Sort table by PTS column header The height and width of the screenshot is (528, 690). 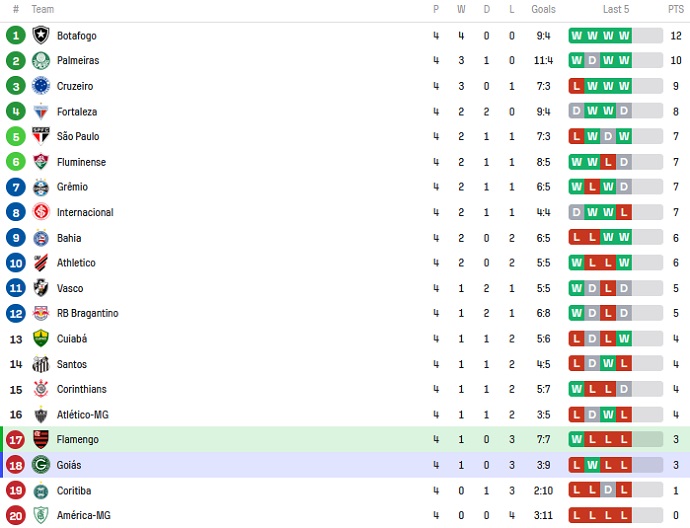pos(676,9)
